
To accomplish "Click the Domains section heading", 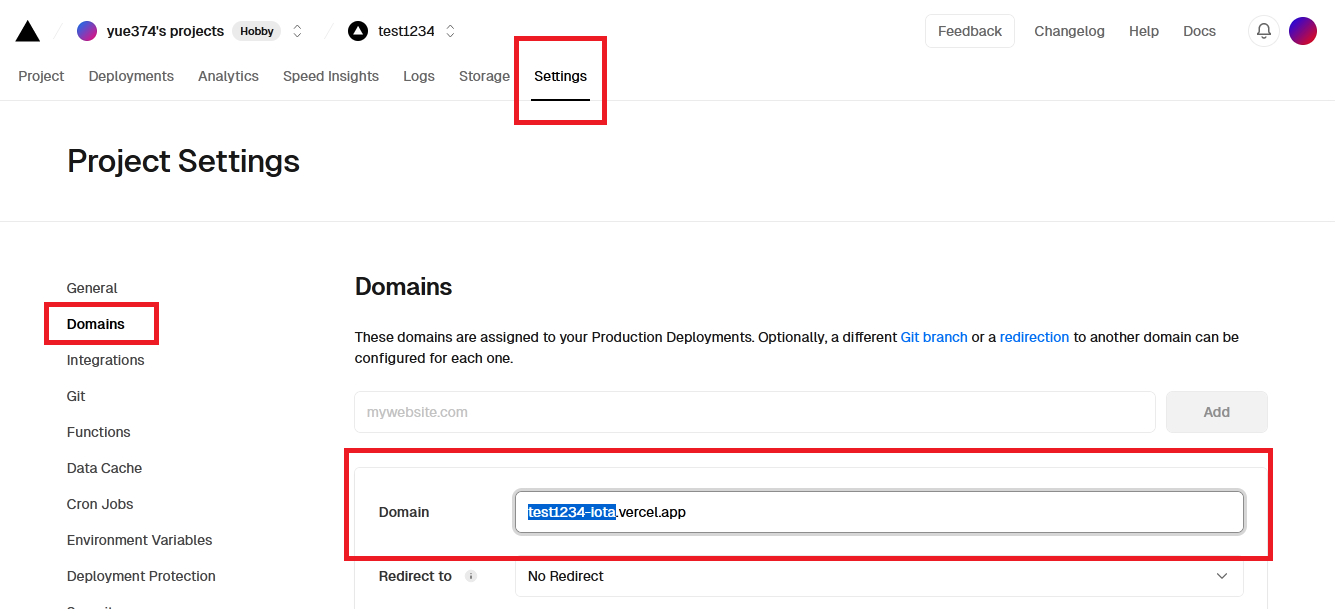I will 403,287.
